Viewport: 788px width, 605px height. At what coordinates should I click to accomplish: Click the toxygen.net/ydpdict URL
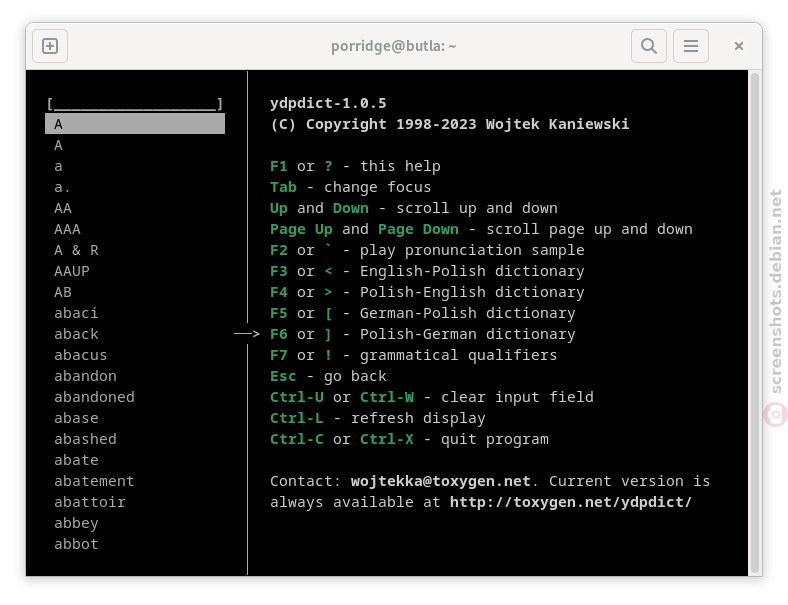[x=571, y=502]
